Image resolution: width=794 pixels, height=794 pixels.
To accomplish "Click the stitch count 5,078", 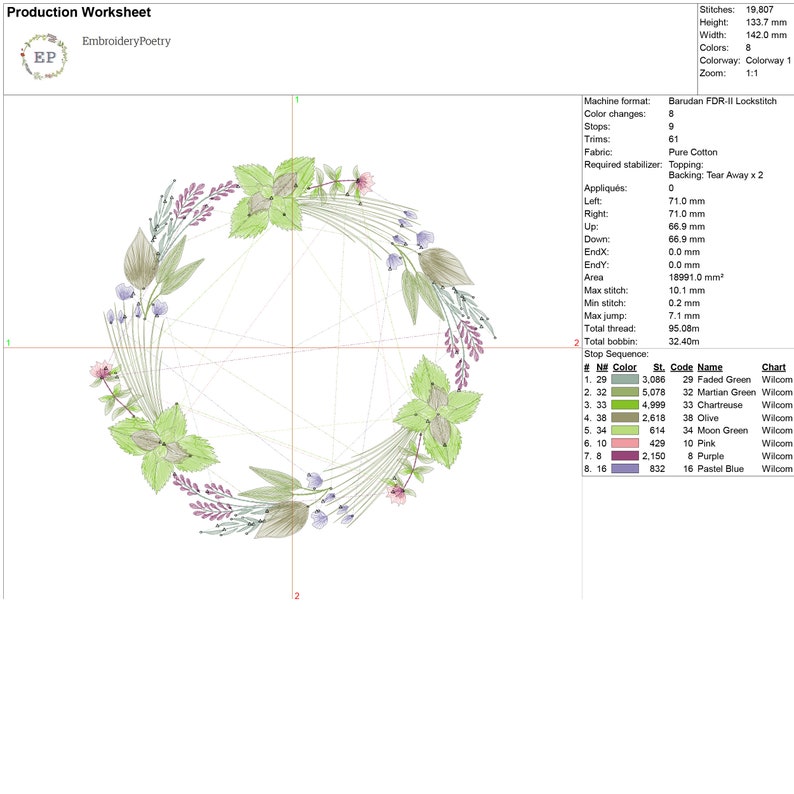I will coord(654,392).
